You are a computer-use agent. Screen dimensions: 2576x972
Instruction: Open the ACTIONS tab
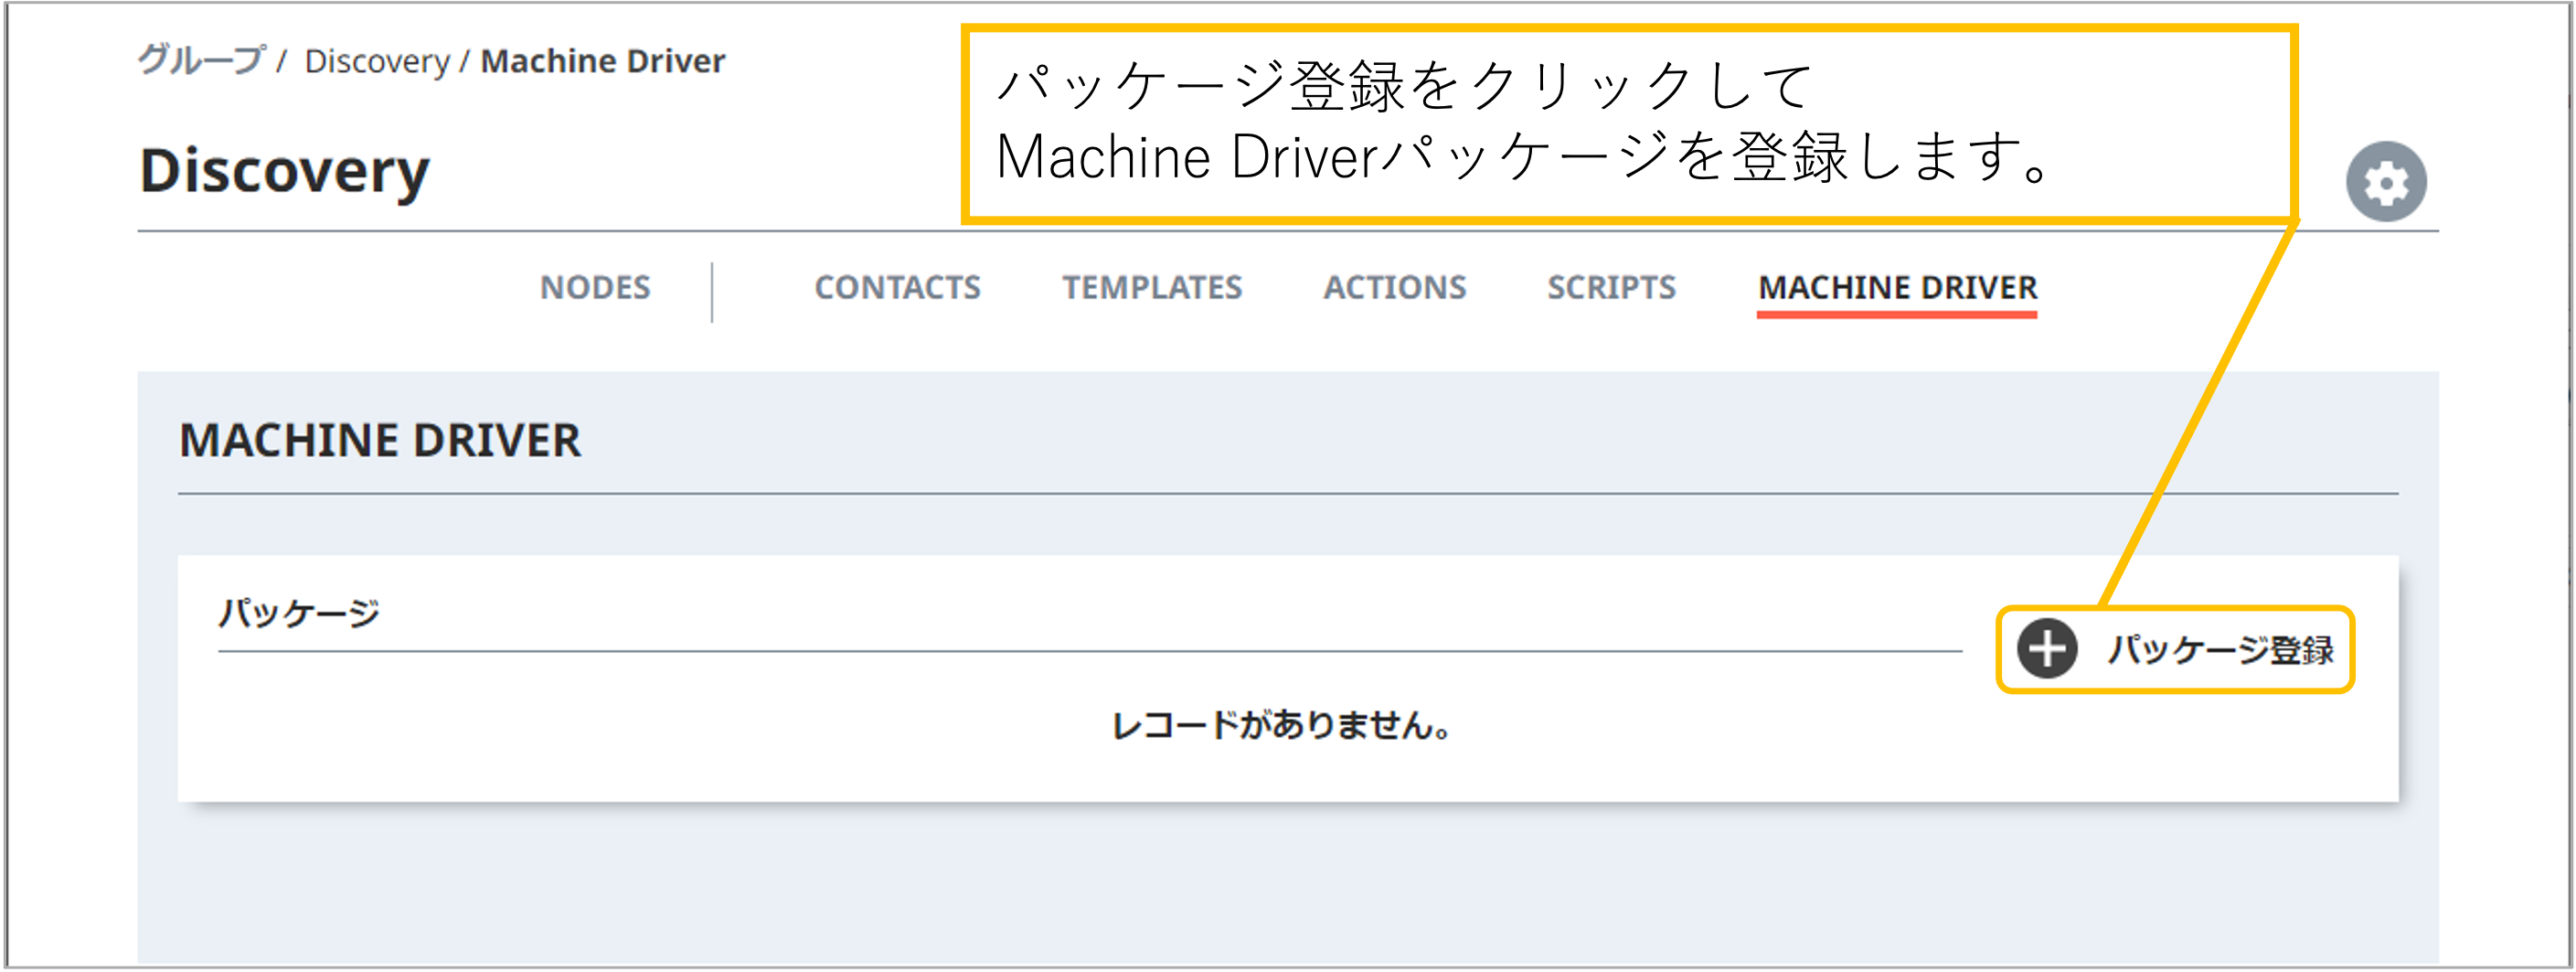(1394, 288)
